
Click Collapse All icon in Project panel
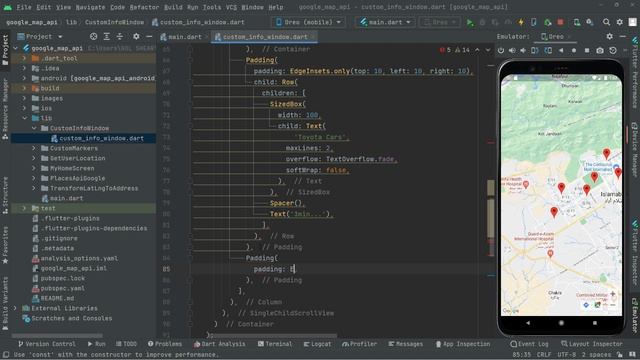(x=120, y=37)
